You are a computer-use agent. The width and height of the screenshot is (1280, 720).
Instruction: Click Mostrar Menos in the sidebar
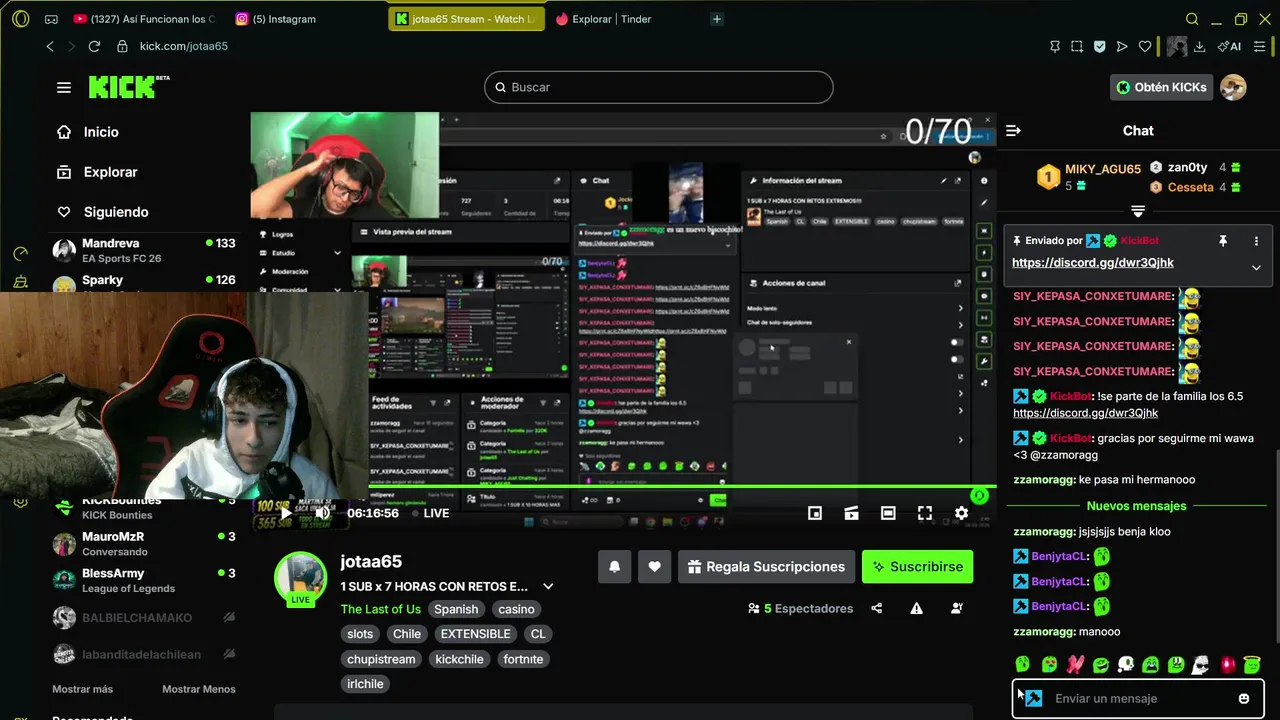coord(199,689)
